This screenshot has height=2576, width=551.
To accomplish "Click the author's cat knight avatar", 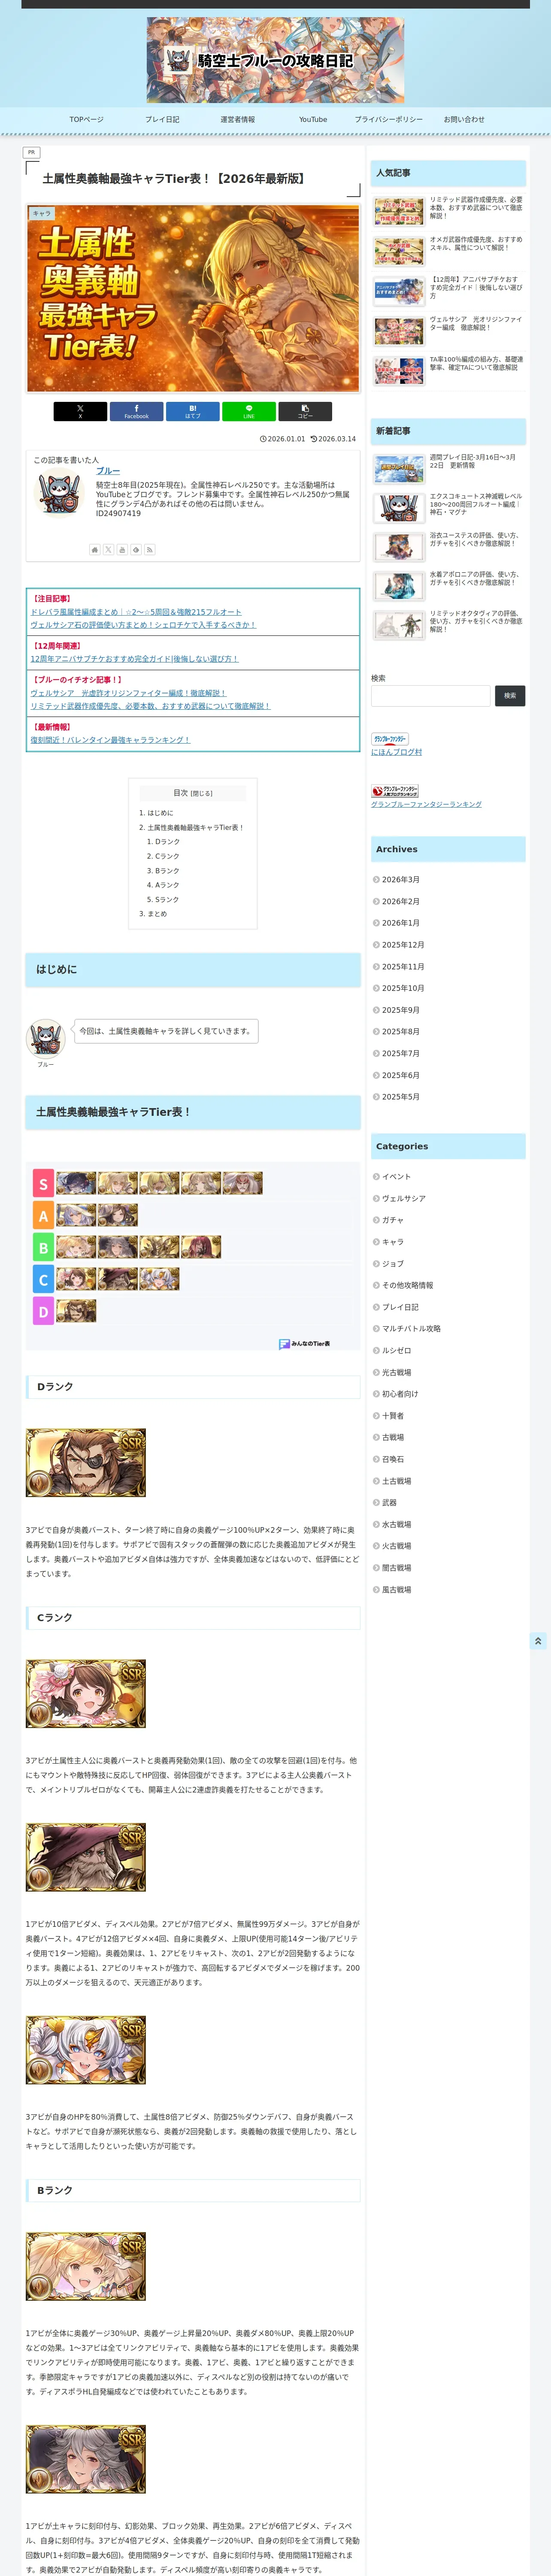I will pyautogui.click(x=58, y=492).
